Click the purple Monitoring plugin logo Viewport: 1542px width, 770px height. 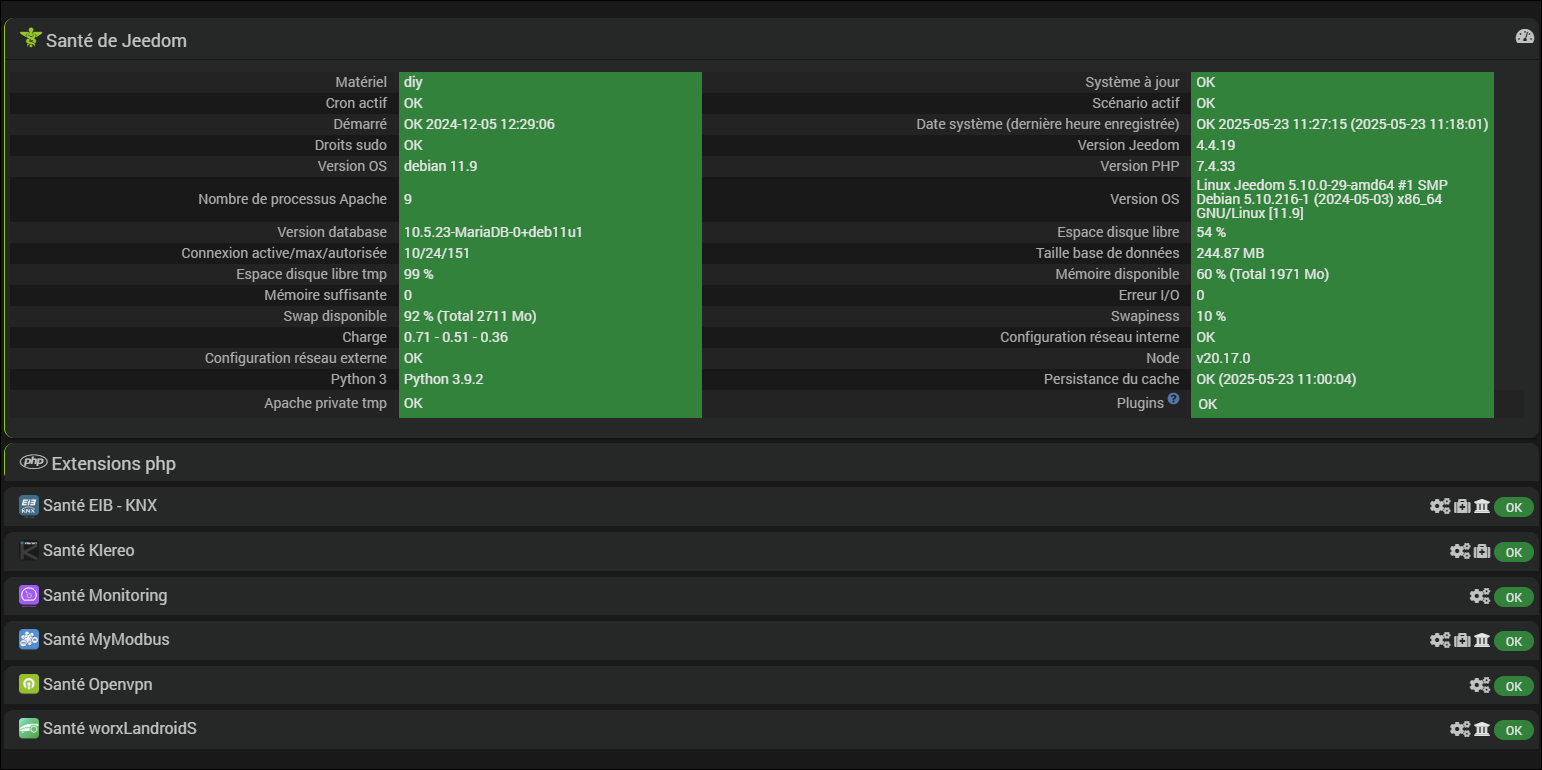point(29,595)
